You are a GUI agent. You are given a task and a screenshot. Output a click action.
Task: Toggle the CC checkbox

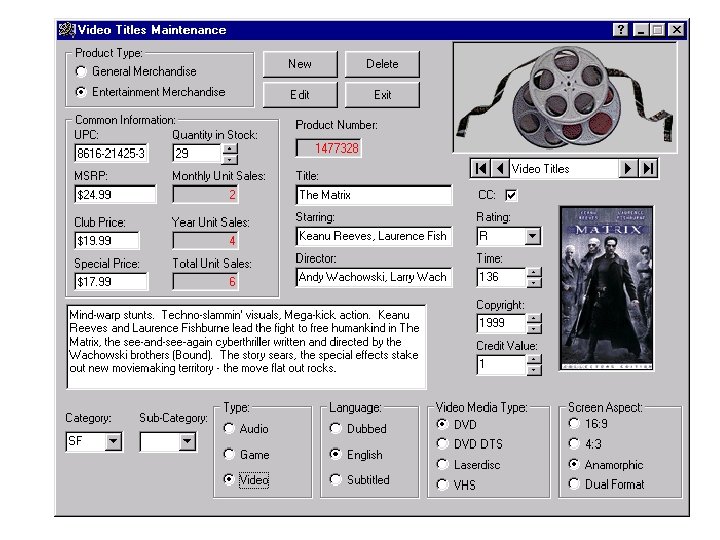(x=511, y=195)
